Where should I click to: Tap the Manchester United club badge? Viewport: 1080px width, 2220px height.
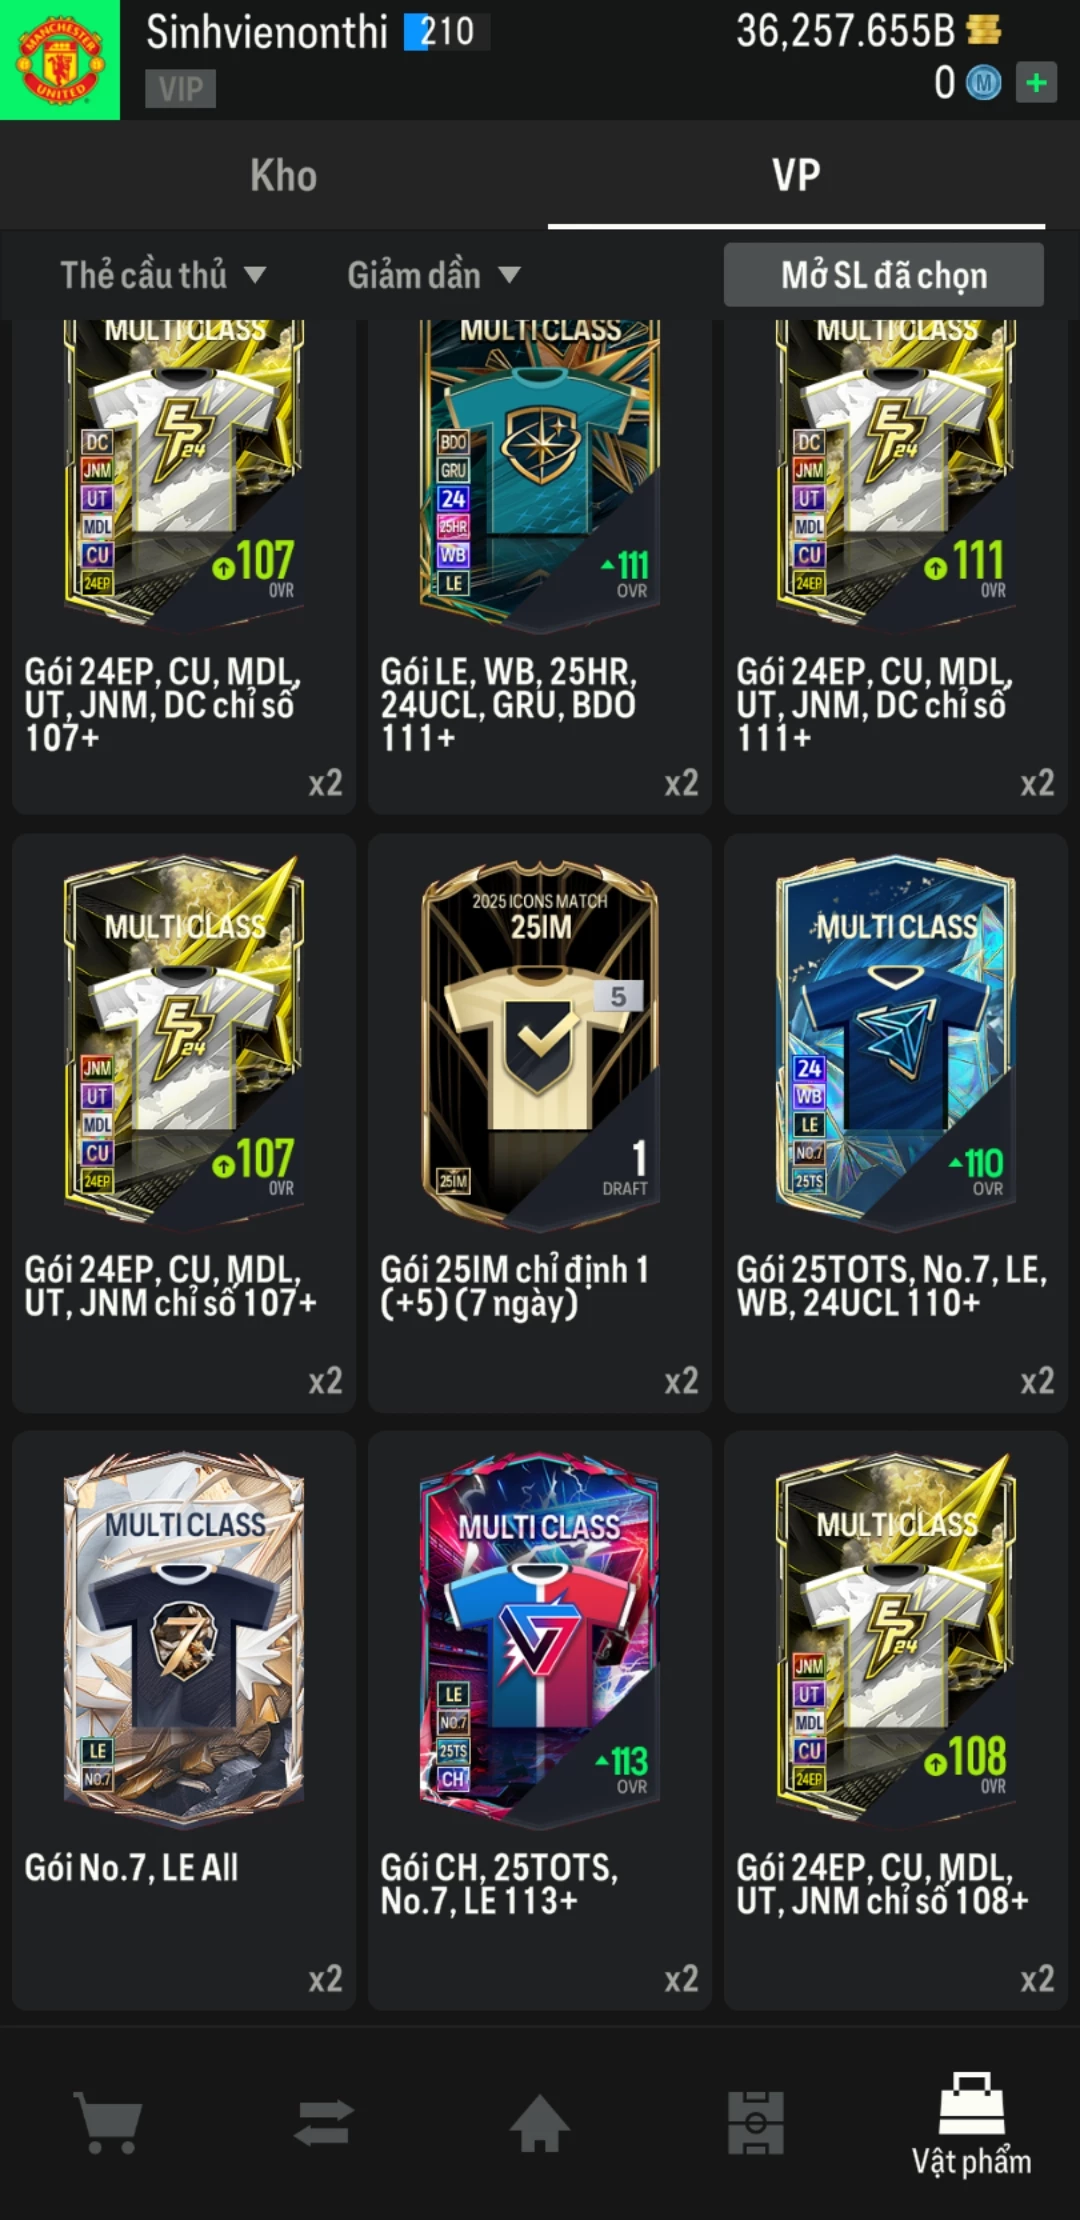[x=60, y=60]
